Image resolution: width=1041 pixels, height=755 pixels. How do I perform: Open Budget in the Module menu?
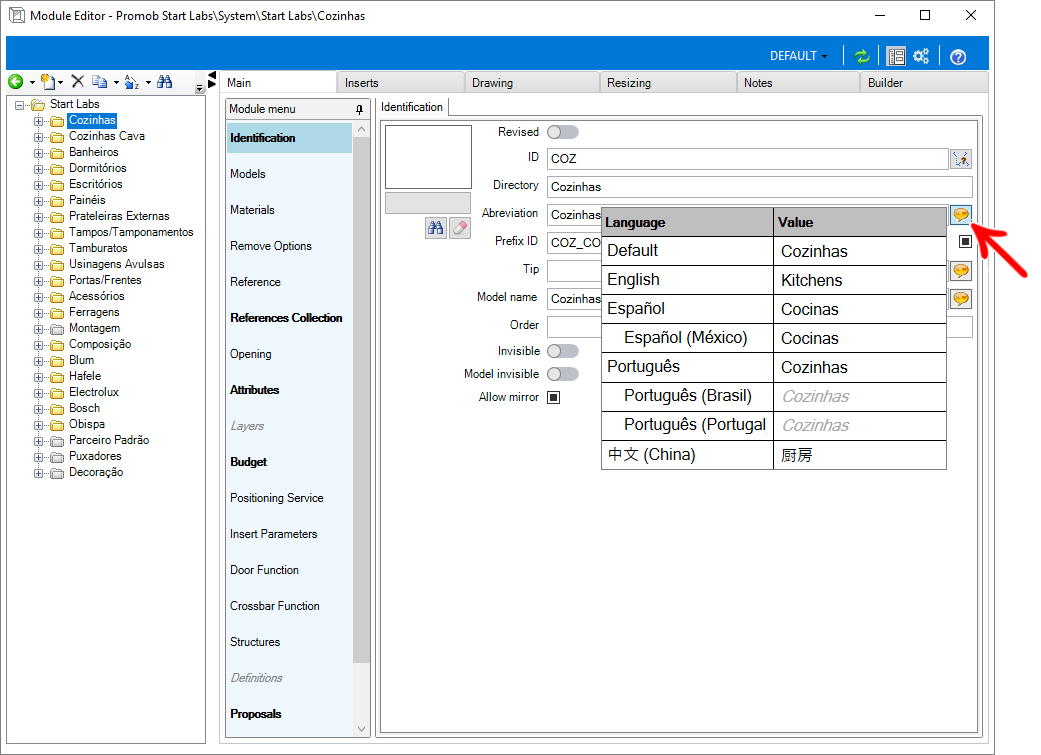289,462
